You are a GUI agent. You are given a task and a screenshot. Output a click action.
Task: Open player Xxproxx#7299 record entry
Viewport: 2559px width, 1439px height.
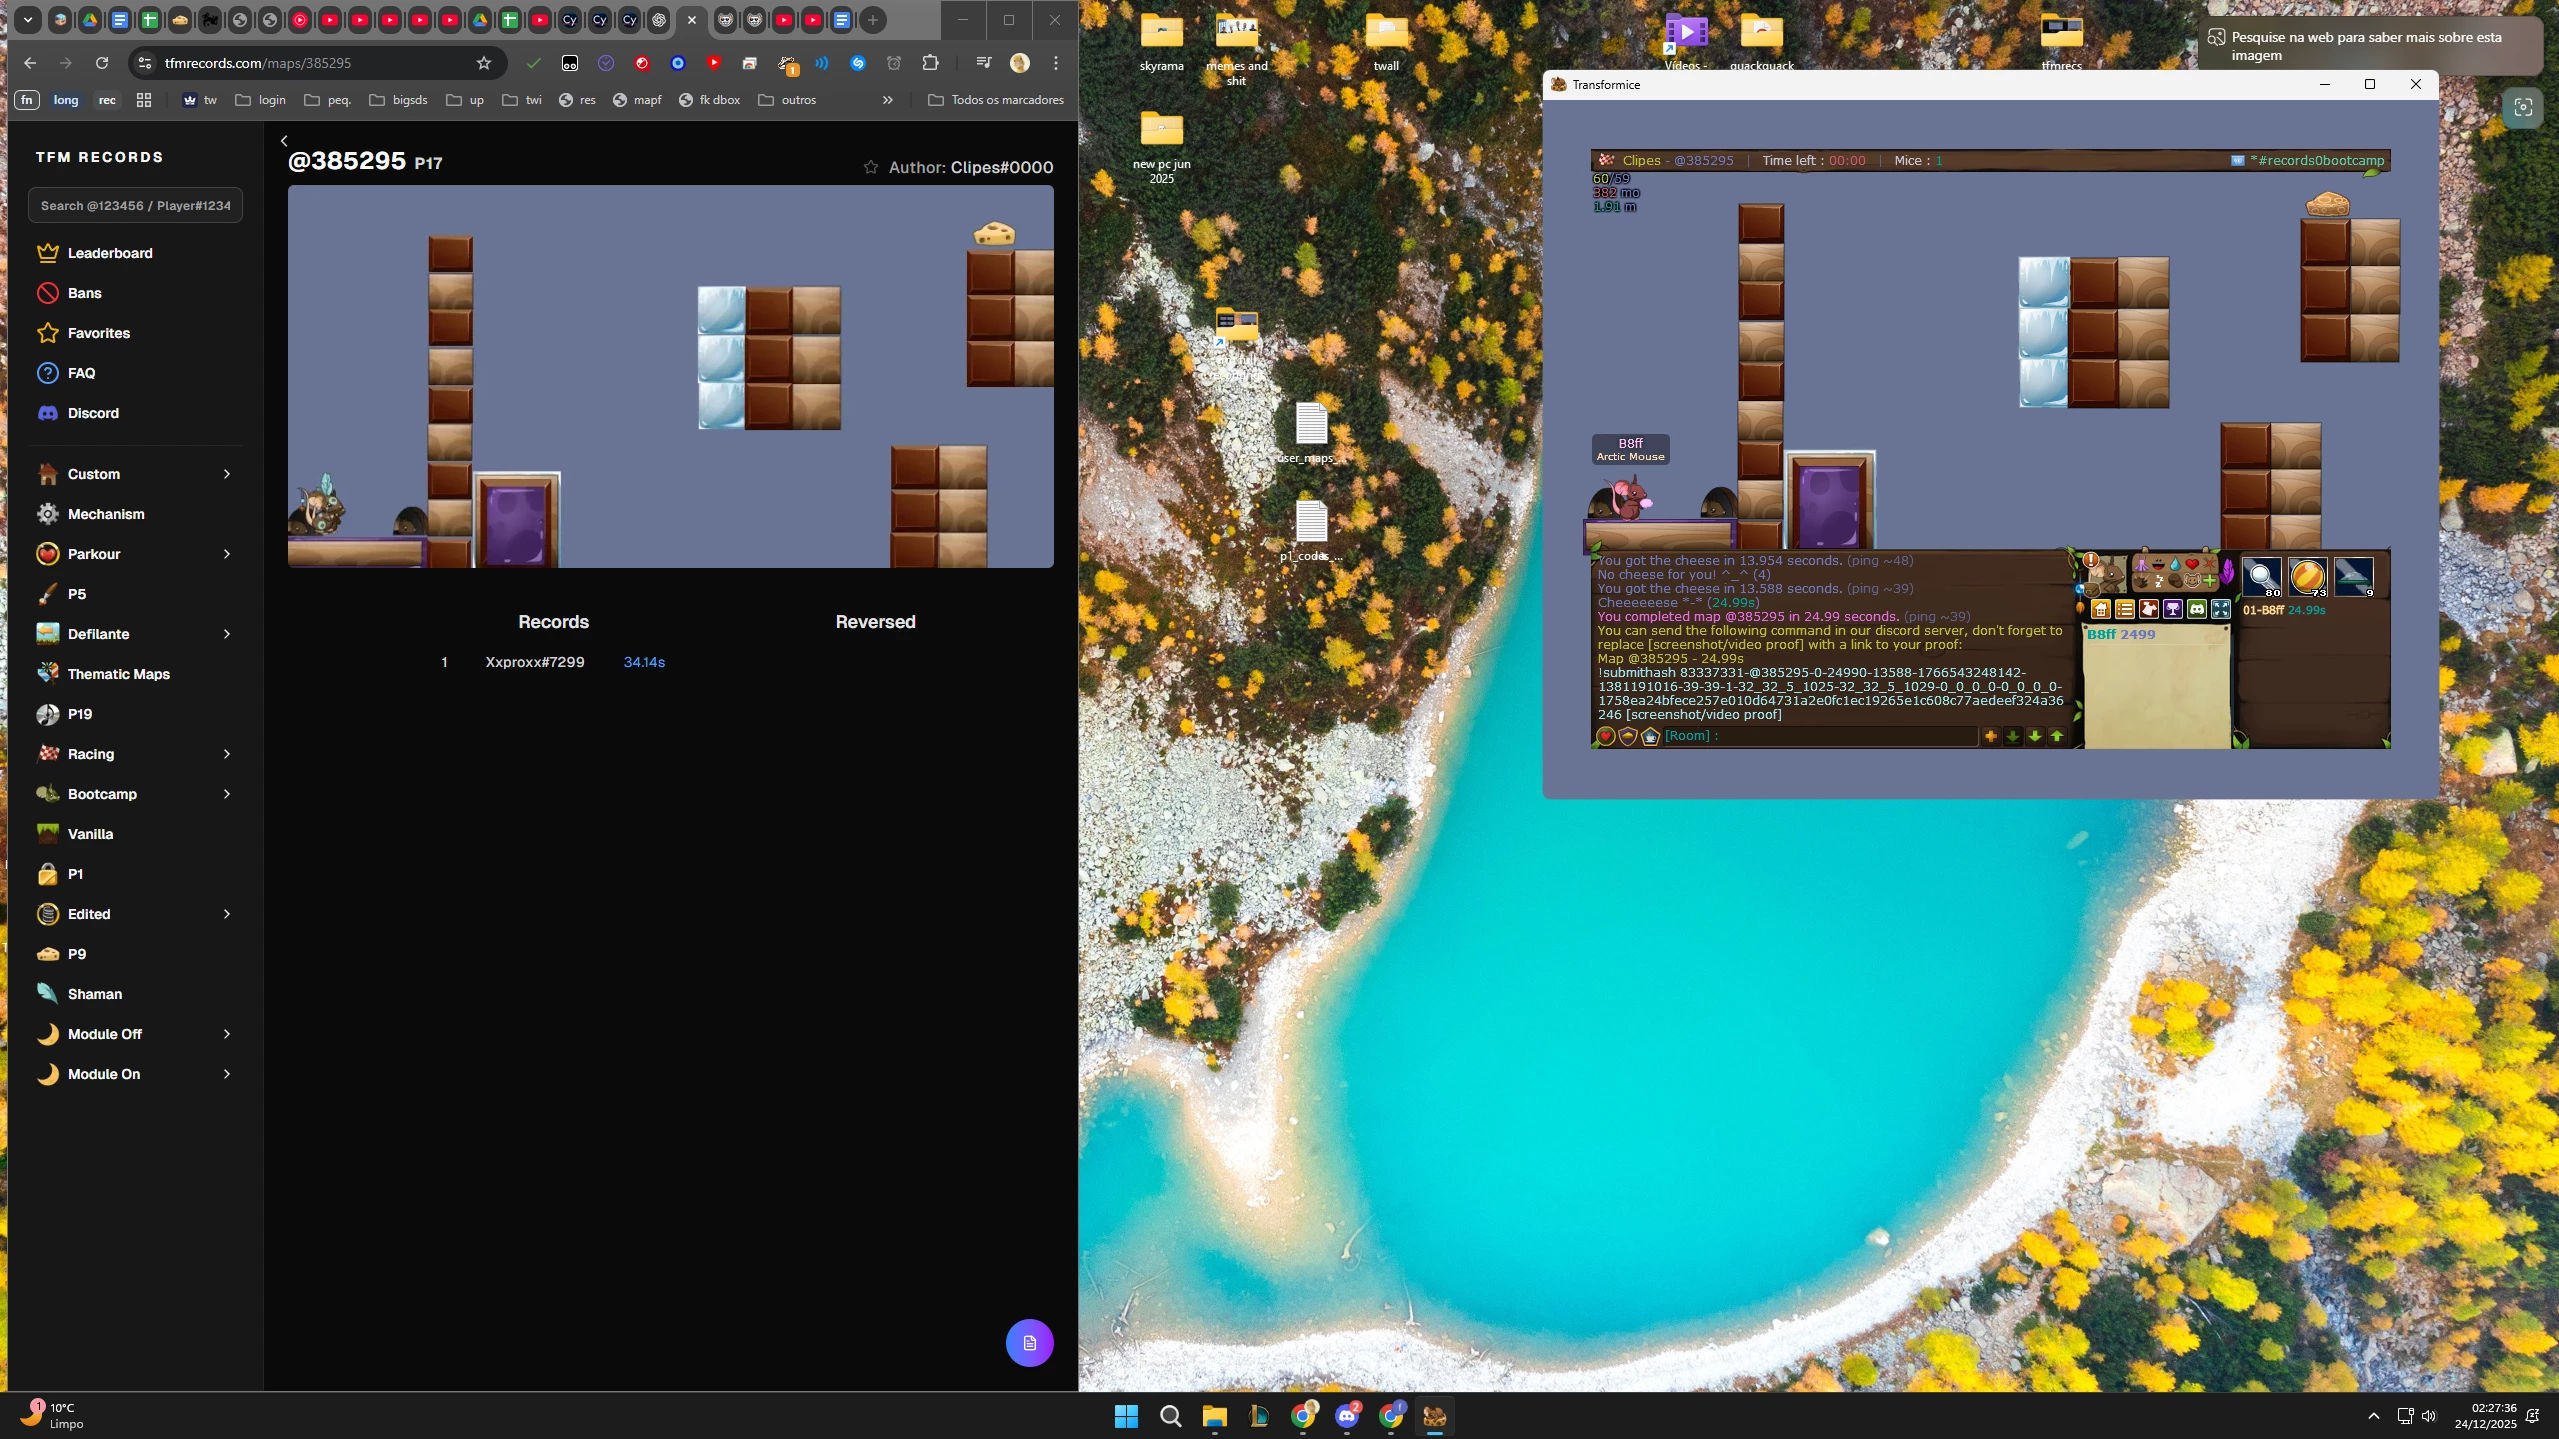(x=535, y=662)
